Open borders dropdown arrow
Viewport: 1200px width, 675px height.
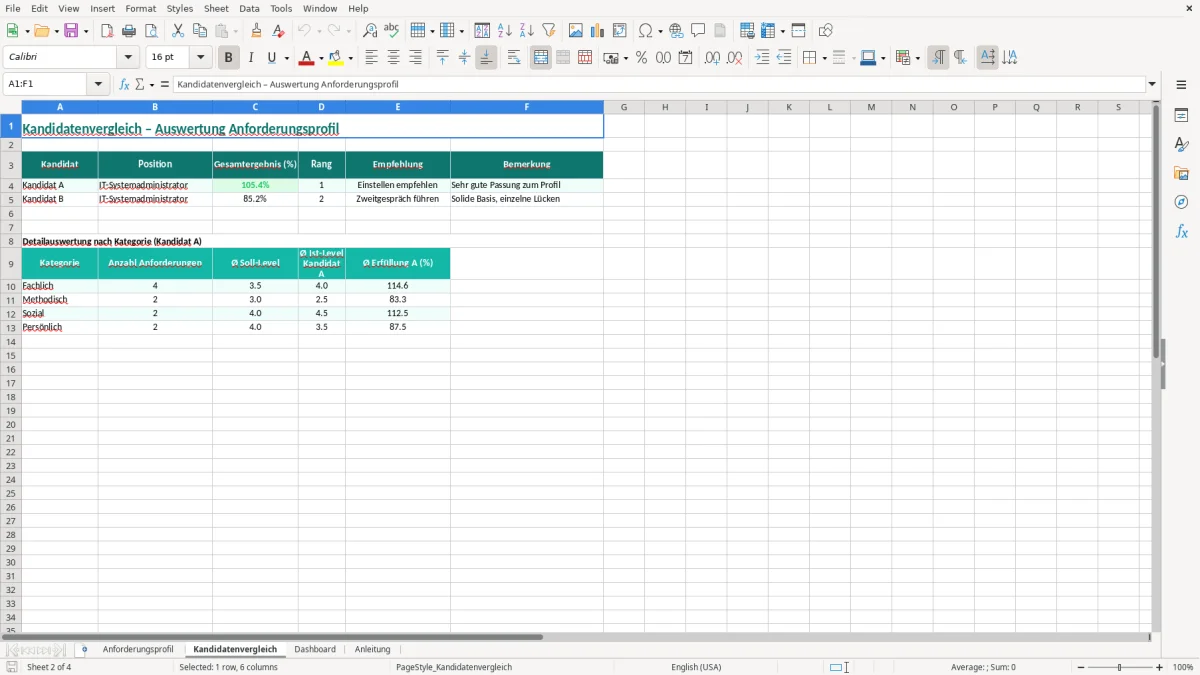coord(823,58)
